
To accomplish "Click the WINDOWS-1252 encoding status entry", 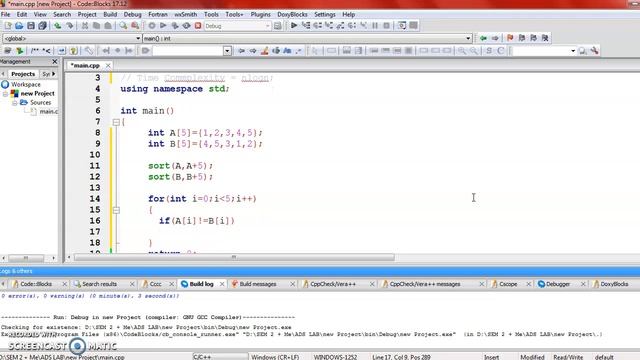I will tap(335, 357).
